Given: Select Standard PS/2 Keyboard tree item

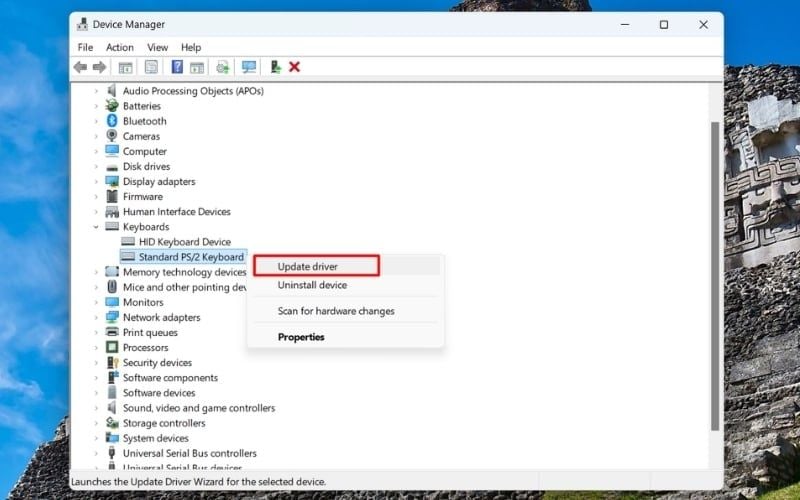Looking at the screenshot, I should click(183, 257).
